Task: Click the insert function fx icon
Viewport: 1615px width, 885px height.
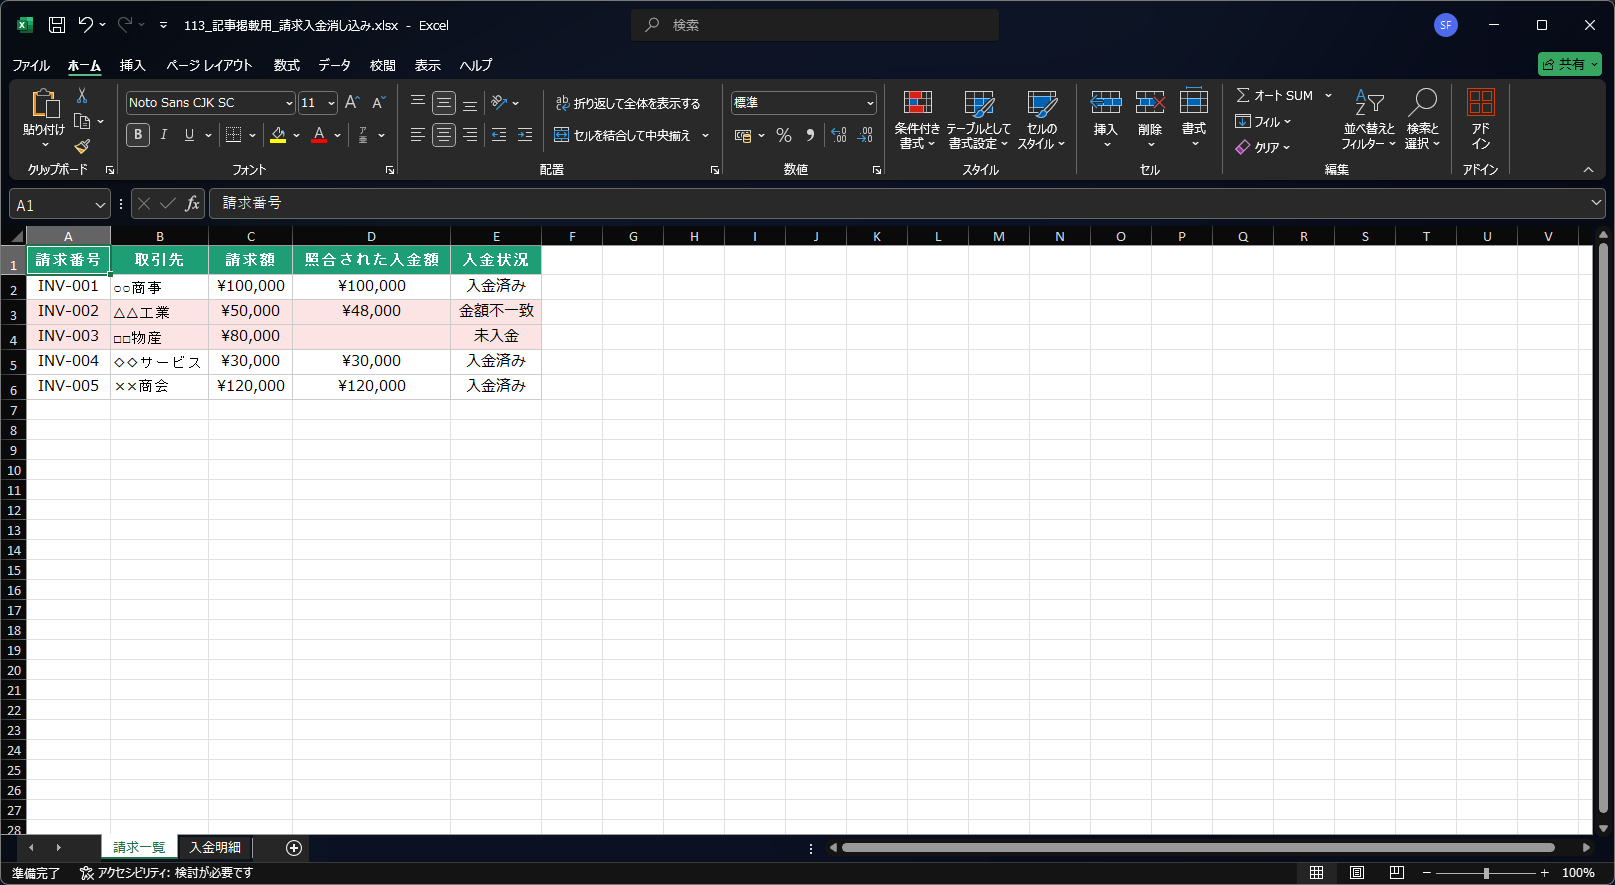Action: (x=192, y=204)
